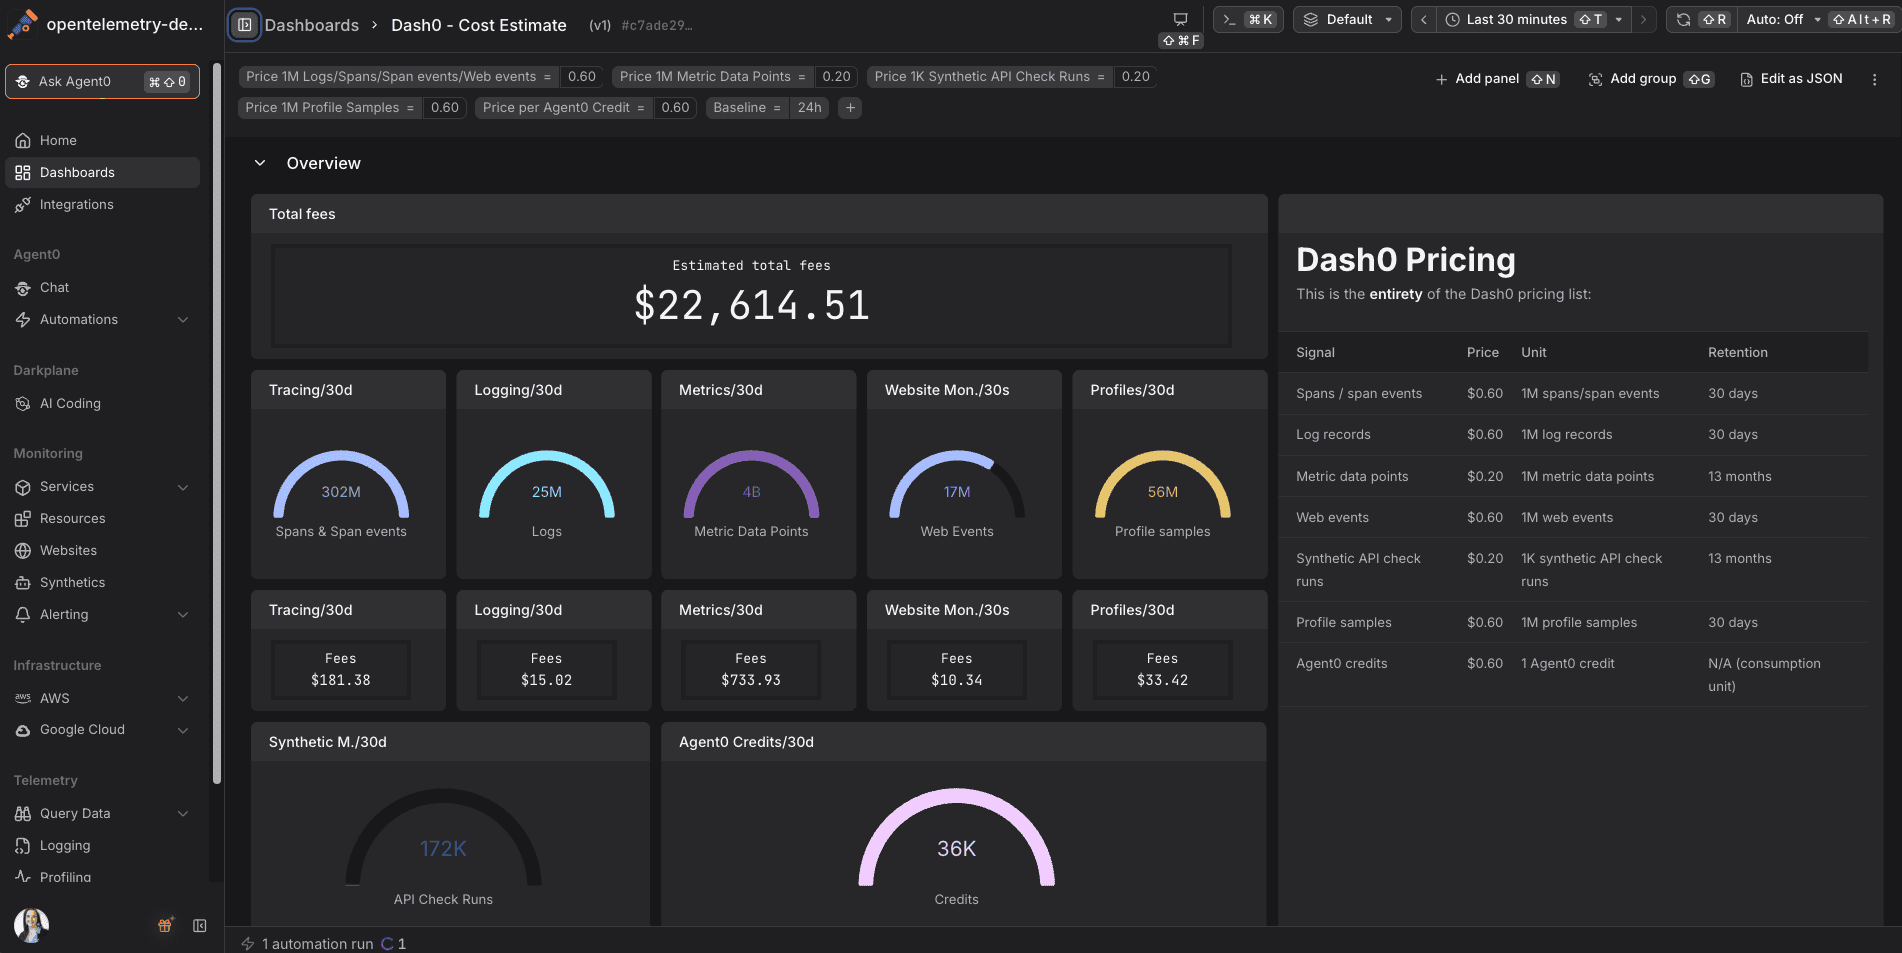Open Synthetics monitoring page
The height and width of the screenshot is (953, 1902).
(x=102, y=583)
